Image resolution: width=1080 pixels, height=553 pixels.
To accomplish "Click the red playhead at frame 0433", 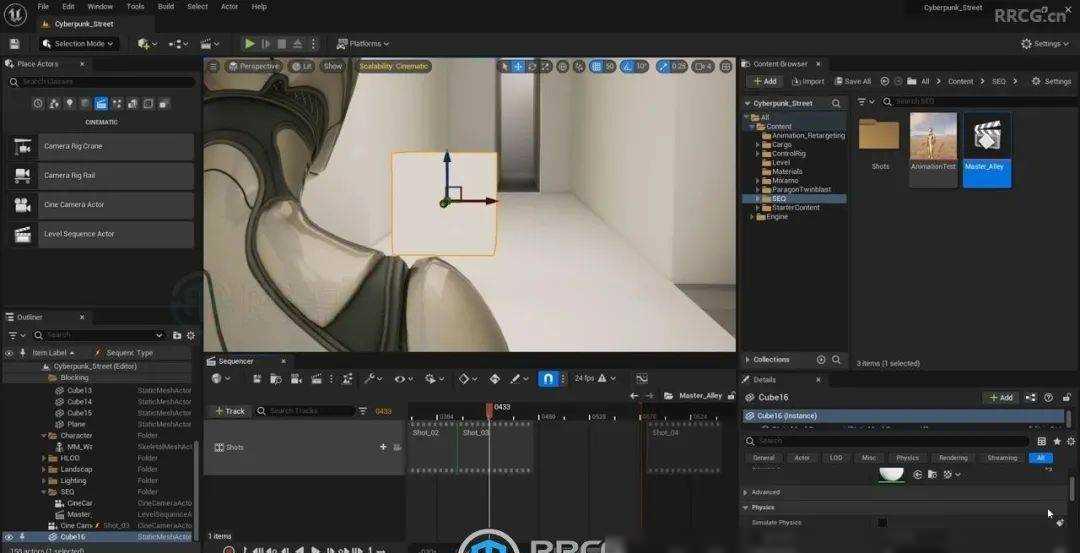I will pos(490,410).
